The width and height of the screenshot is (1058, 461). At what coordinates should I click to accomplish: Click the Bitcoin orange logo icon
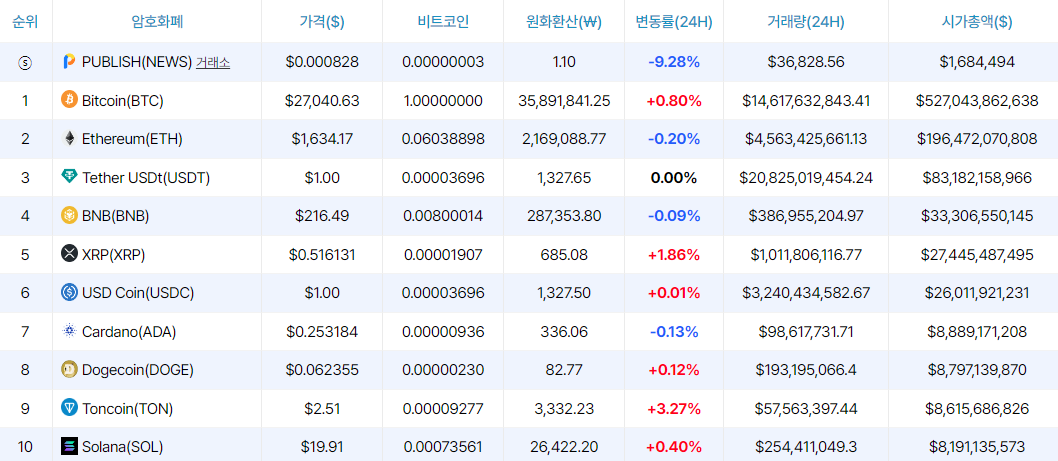click(x=69, y=101)
